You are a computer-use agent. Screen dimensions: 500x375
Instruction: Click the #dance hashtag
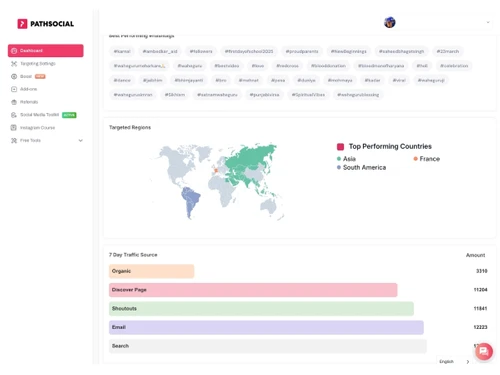(122, 80)
